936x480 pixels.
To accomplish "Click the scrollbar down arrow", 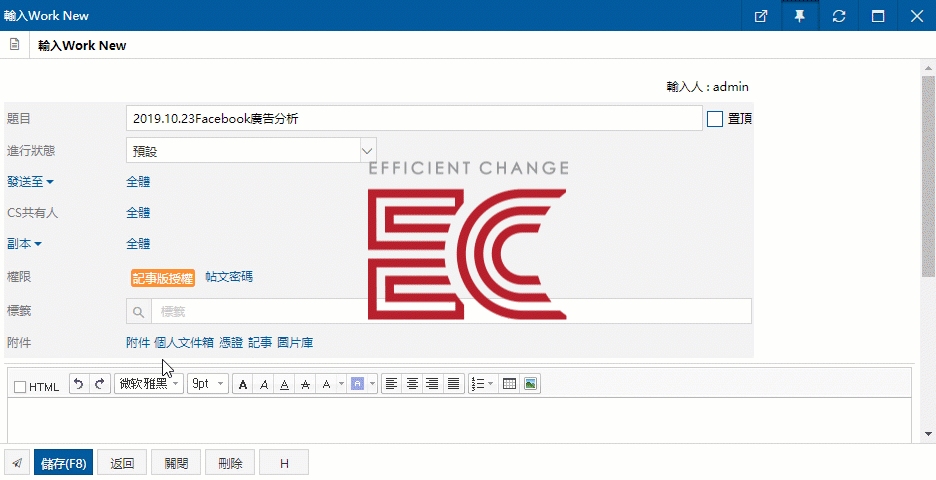I will [928, 434].
